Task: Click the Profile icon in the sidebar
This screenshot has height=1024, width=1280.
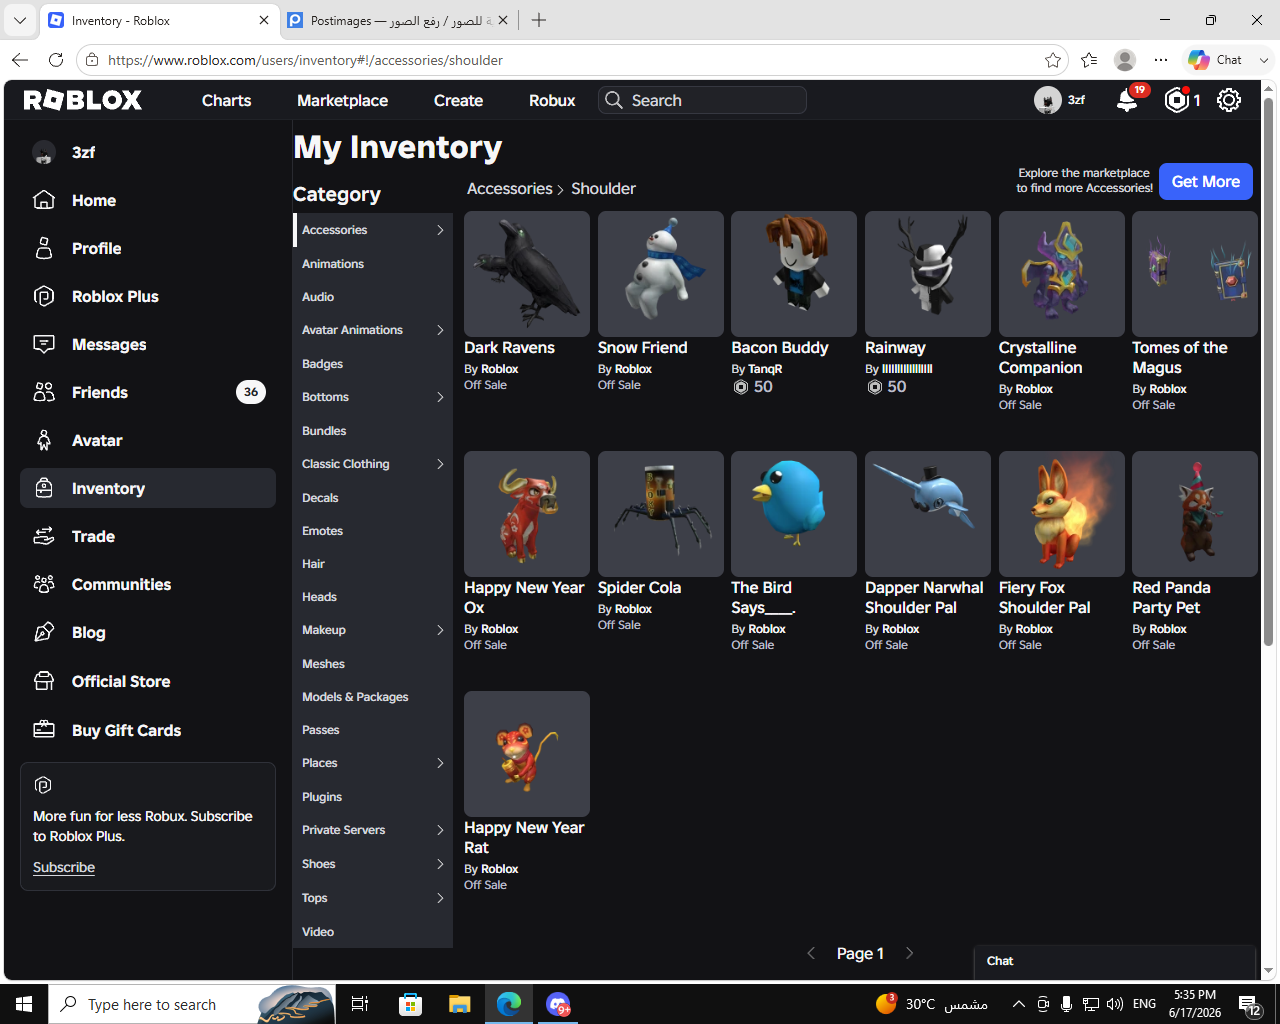Action: coord(44,248)
